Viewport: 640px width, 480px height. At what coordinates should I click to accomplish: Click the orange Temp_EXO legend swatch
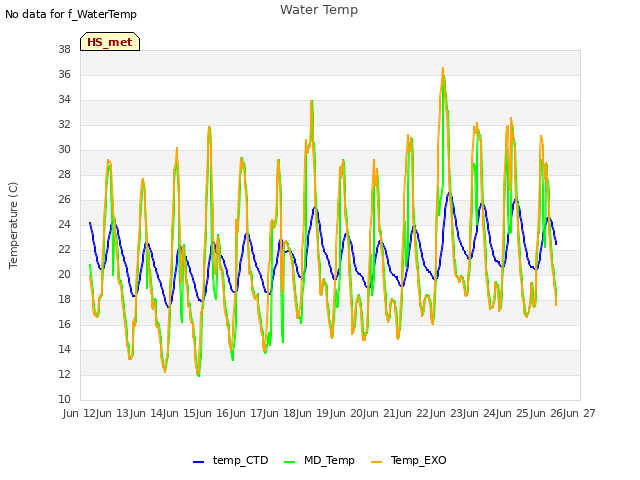tap(376, 462)
